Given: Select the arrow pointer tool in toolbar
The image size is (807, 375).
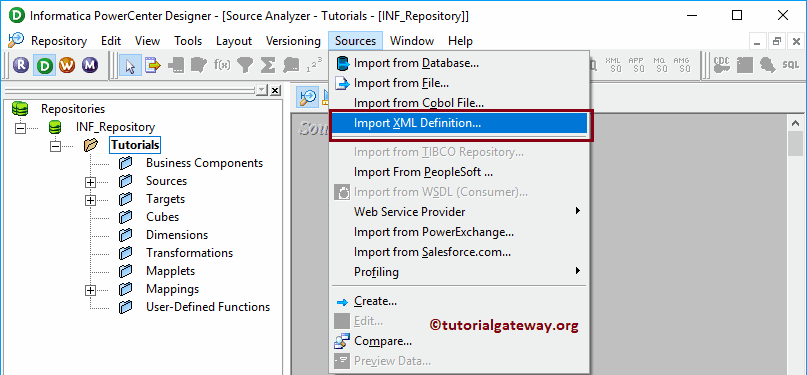Looking at the screenshot, I should (130, 65).
